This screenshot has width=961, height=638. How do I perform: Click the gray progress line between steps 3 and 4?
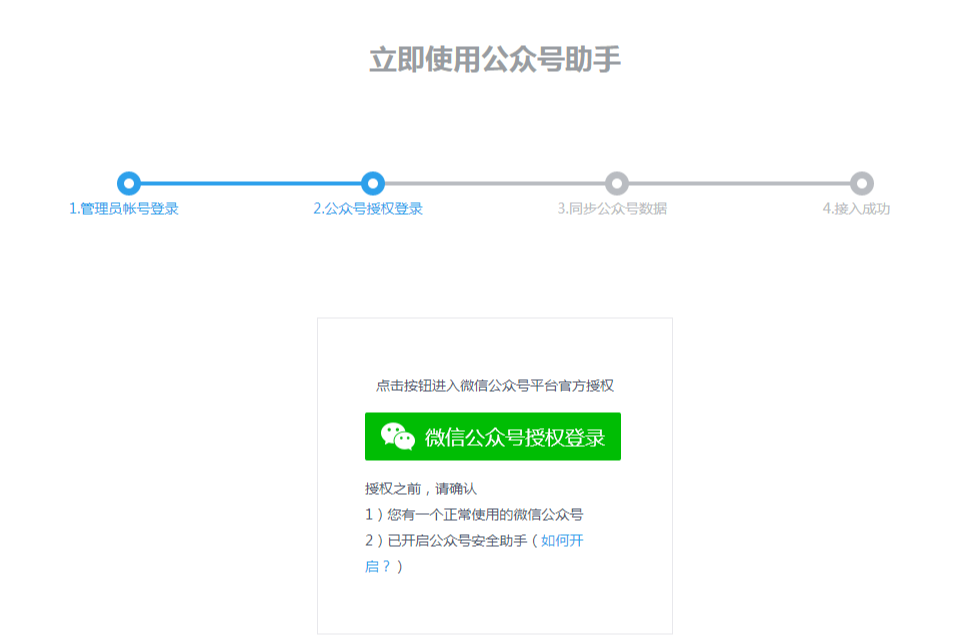pyautogui.click(x=739, y=183)
